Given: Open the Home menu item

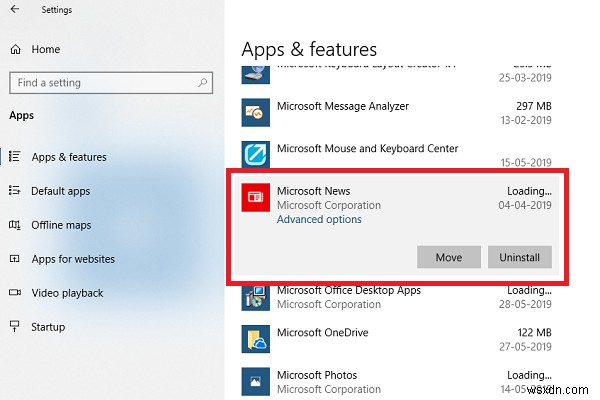Looking at the screenshot, I should [46, 49].
